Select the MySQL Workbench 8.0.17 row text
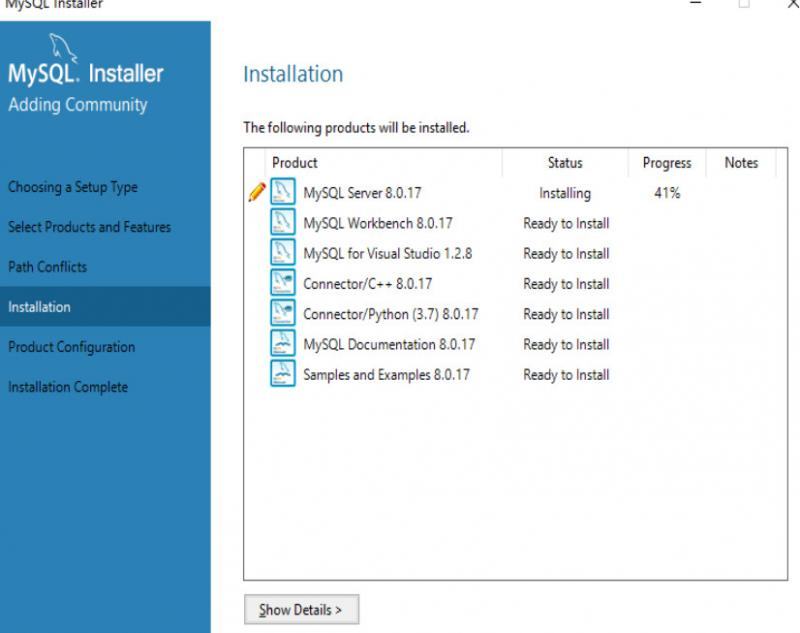Image resolution: width=800 pixels, height=633 pixels. click(x=378, y=223)
